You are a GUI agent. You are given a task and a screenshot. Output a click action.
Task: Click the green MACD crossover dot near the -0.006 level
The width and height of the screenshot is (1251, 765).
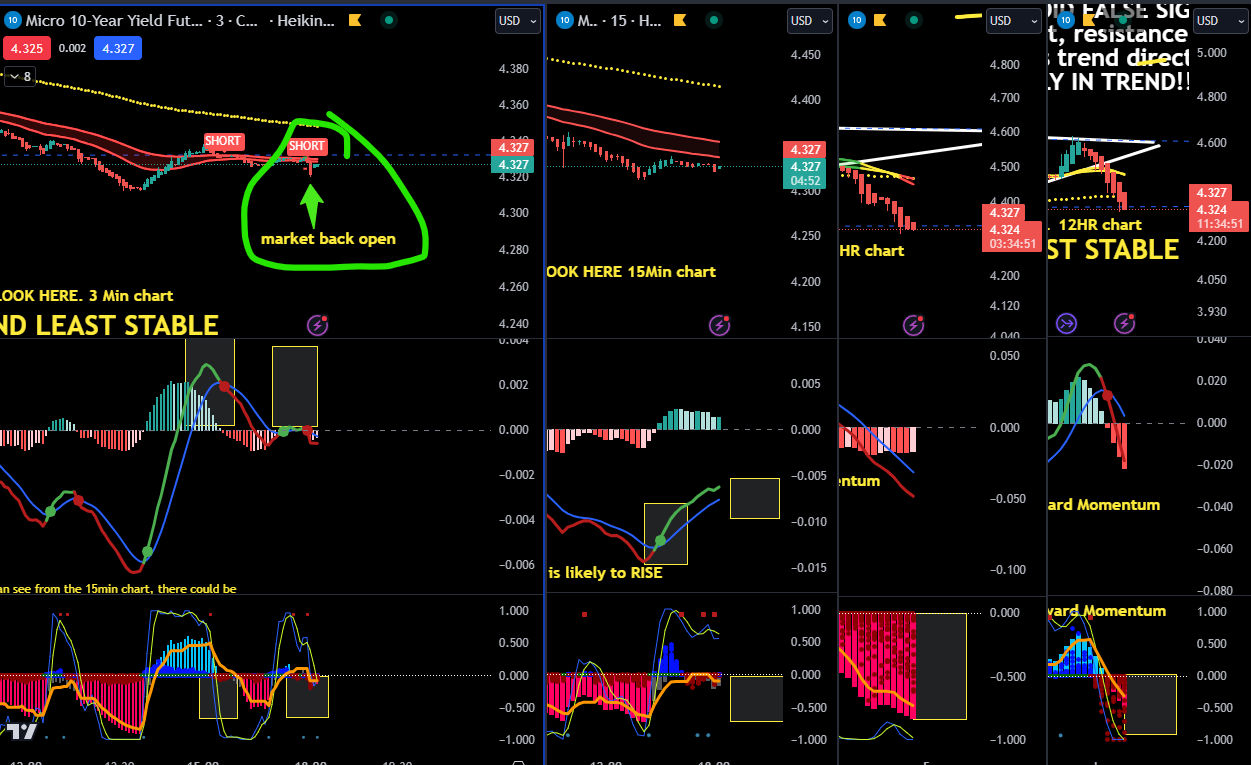tap(147, 552)
